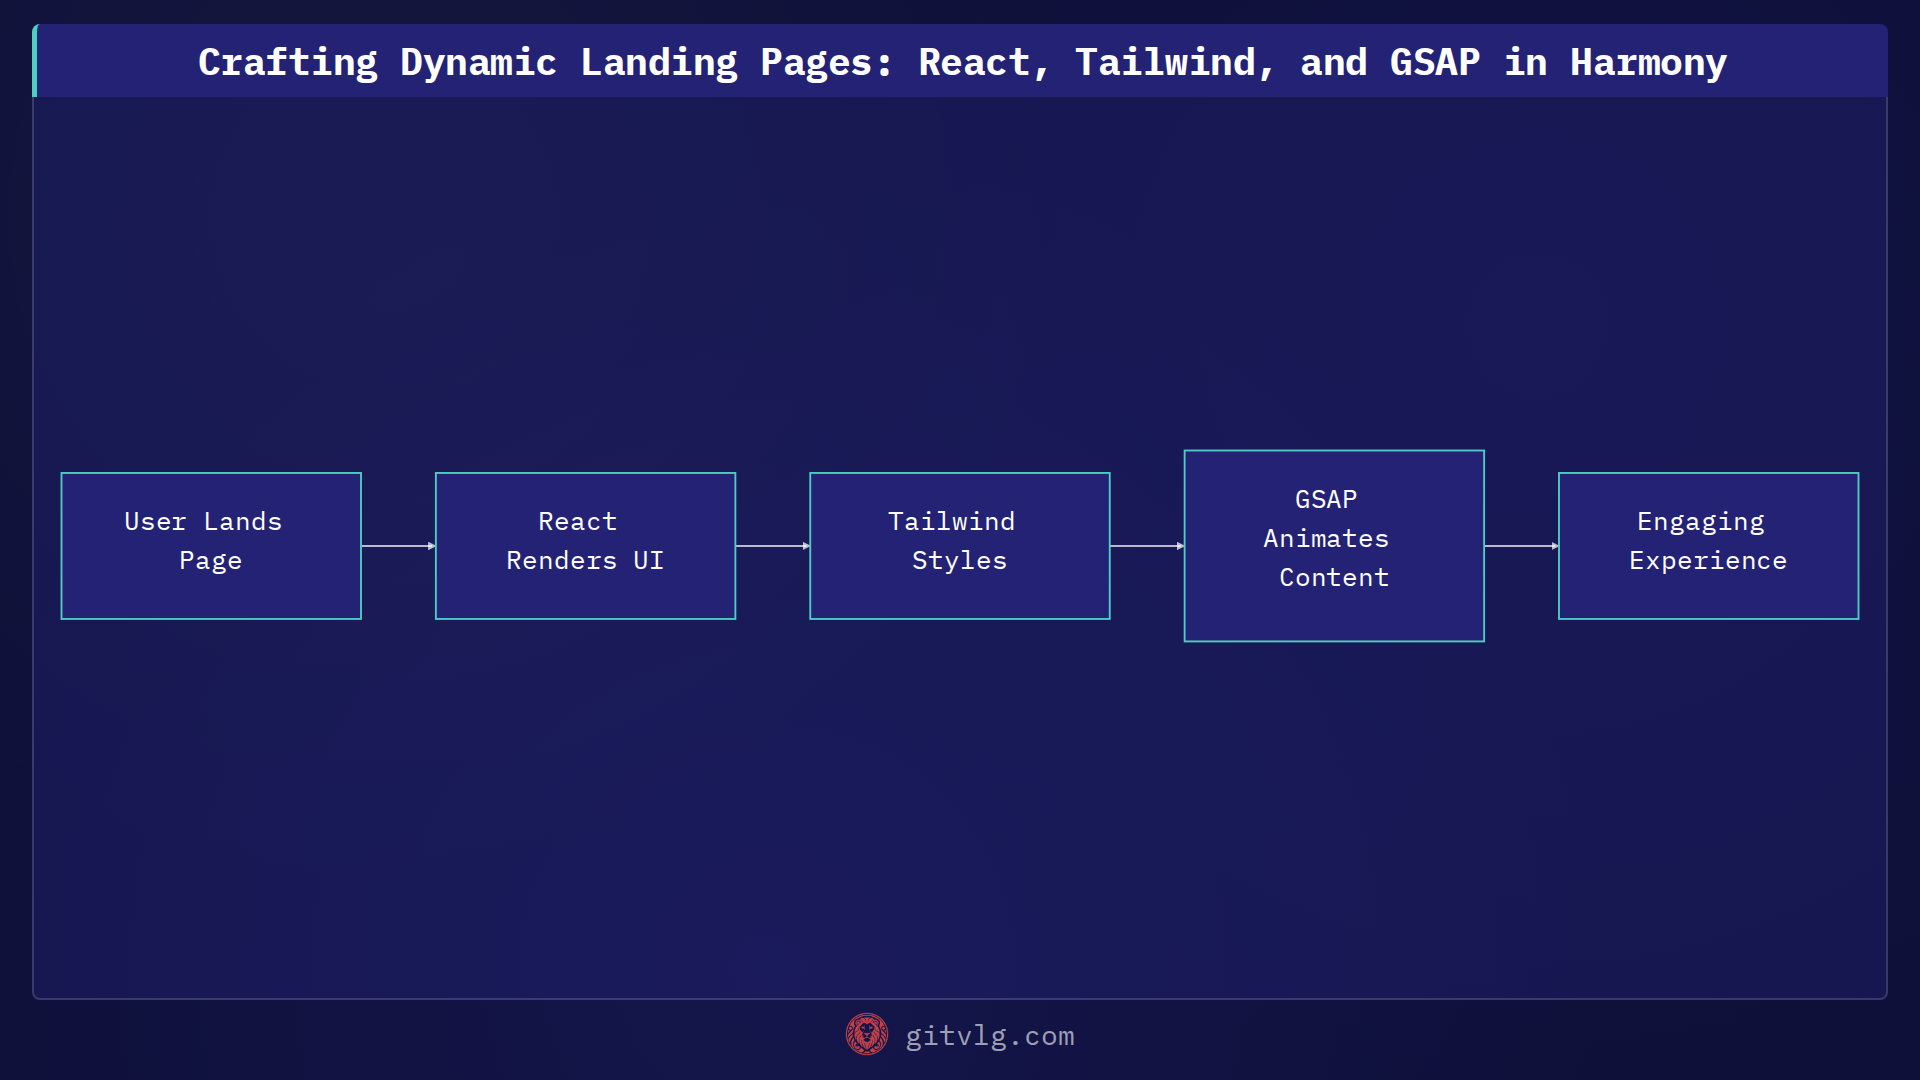Click the 'GSAP Animates Content' node

1334,546
